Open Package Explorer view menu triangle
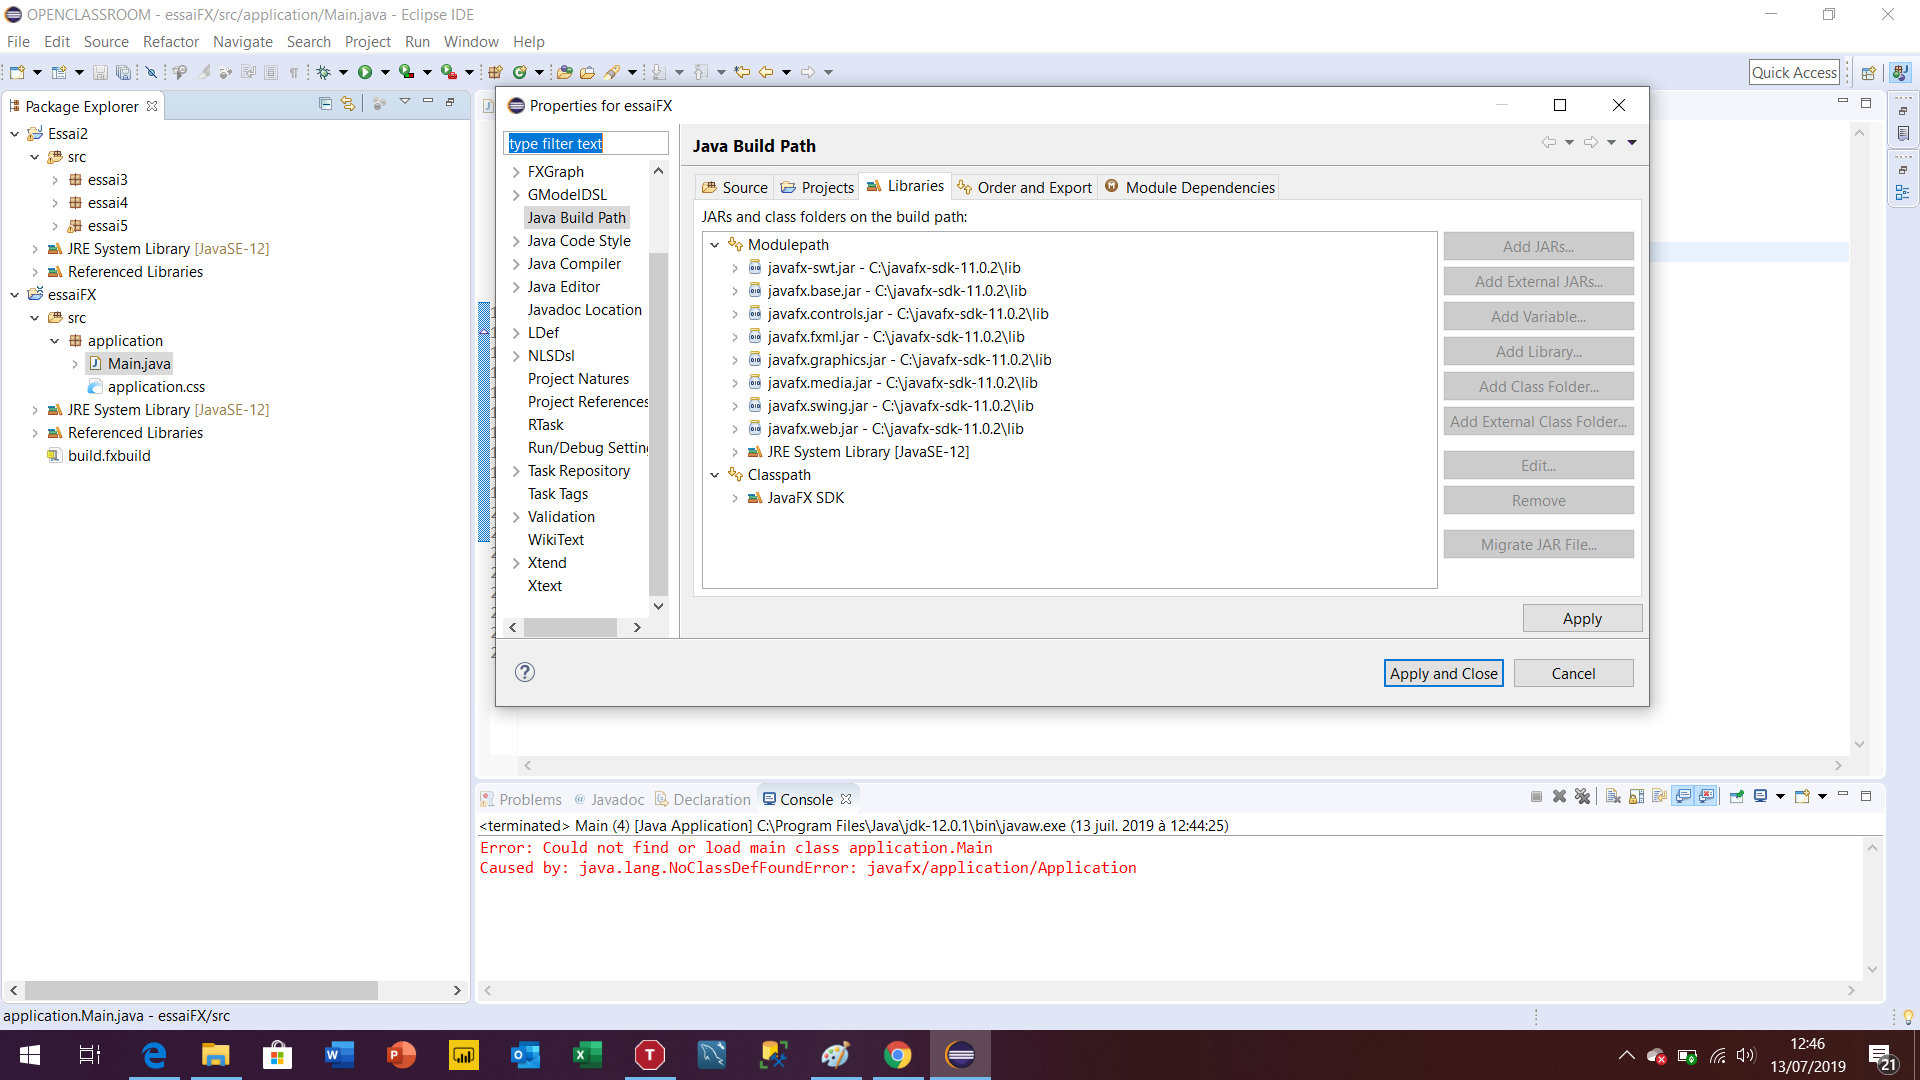The height and width of the screenshot is (1080, 1920). 405,102
